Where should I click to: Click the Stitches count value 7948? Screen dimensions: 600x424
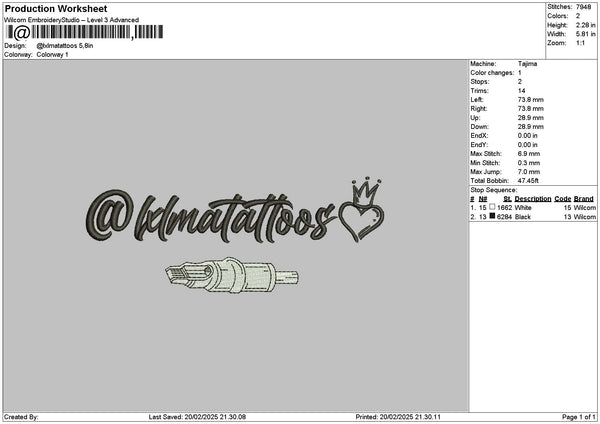click(588, 7)
